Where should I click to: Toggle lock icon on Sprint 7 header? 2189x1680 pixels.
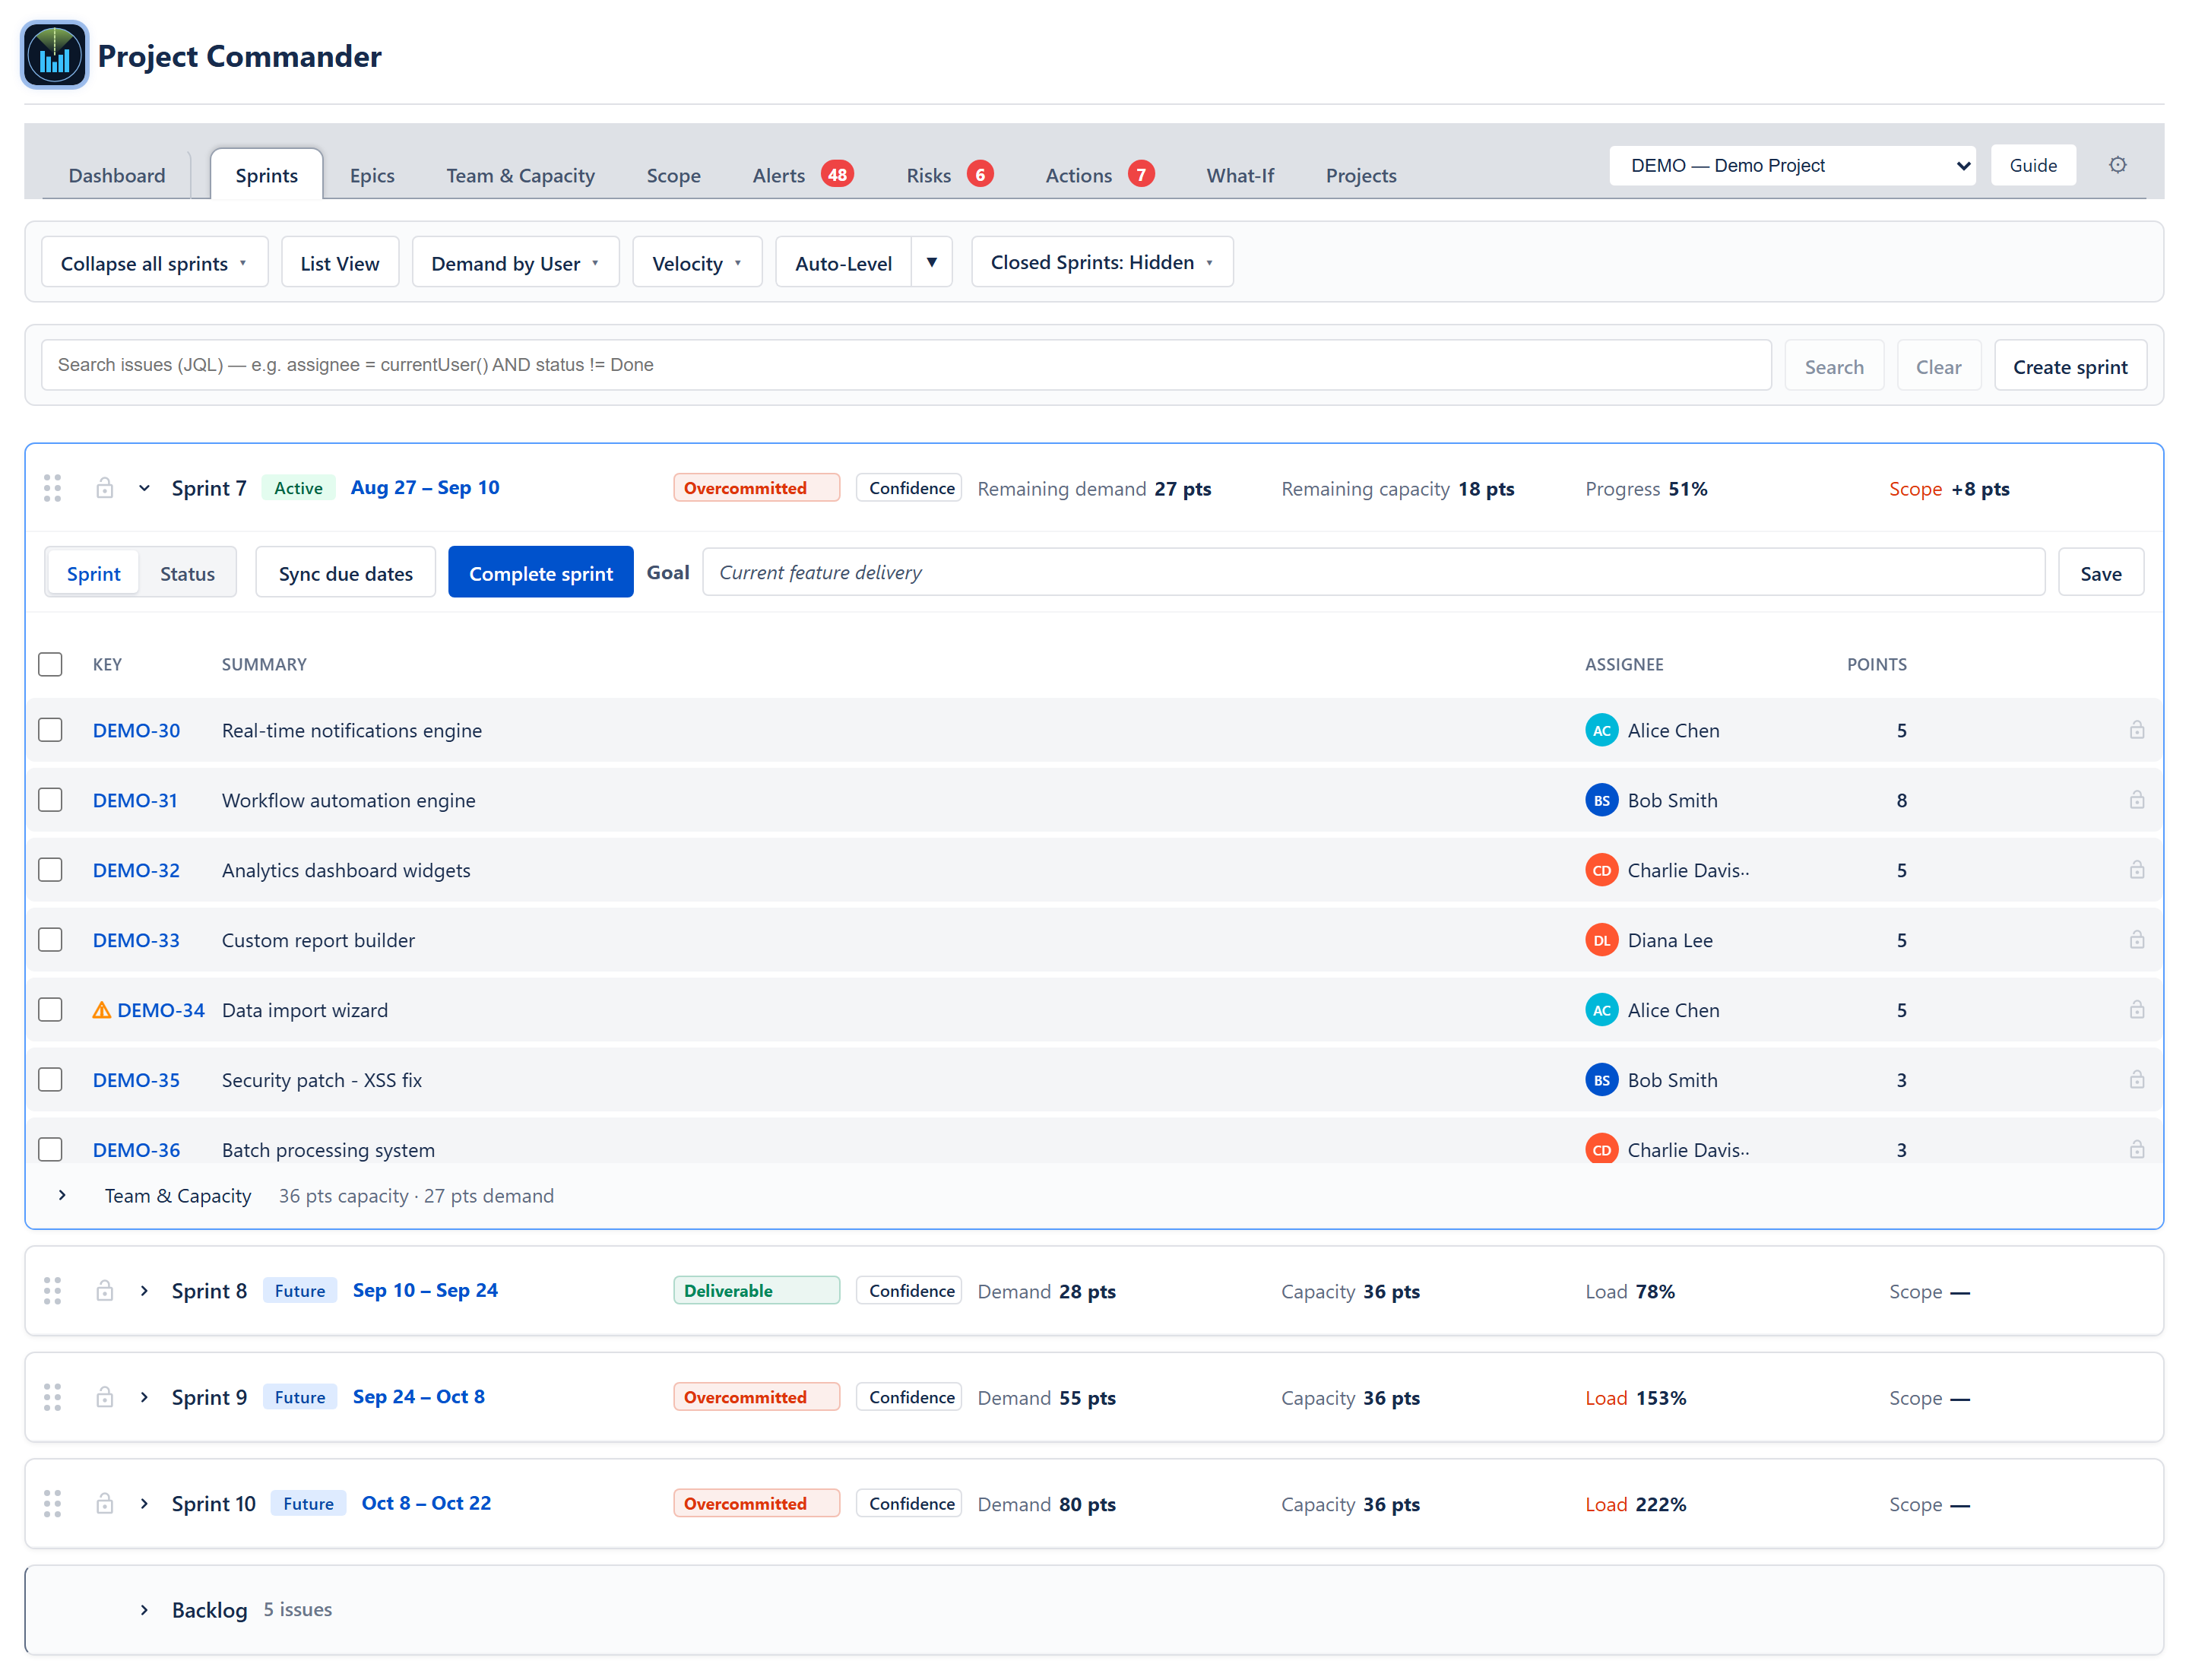pyautogui.click(x=104, y=488)
